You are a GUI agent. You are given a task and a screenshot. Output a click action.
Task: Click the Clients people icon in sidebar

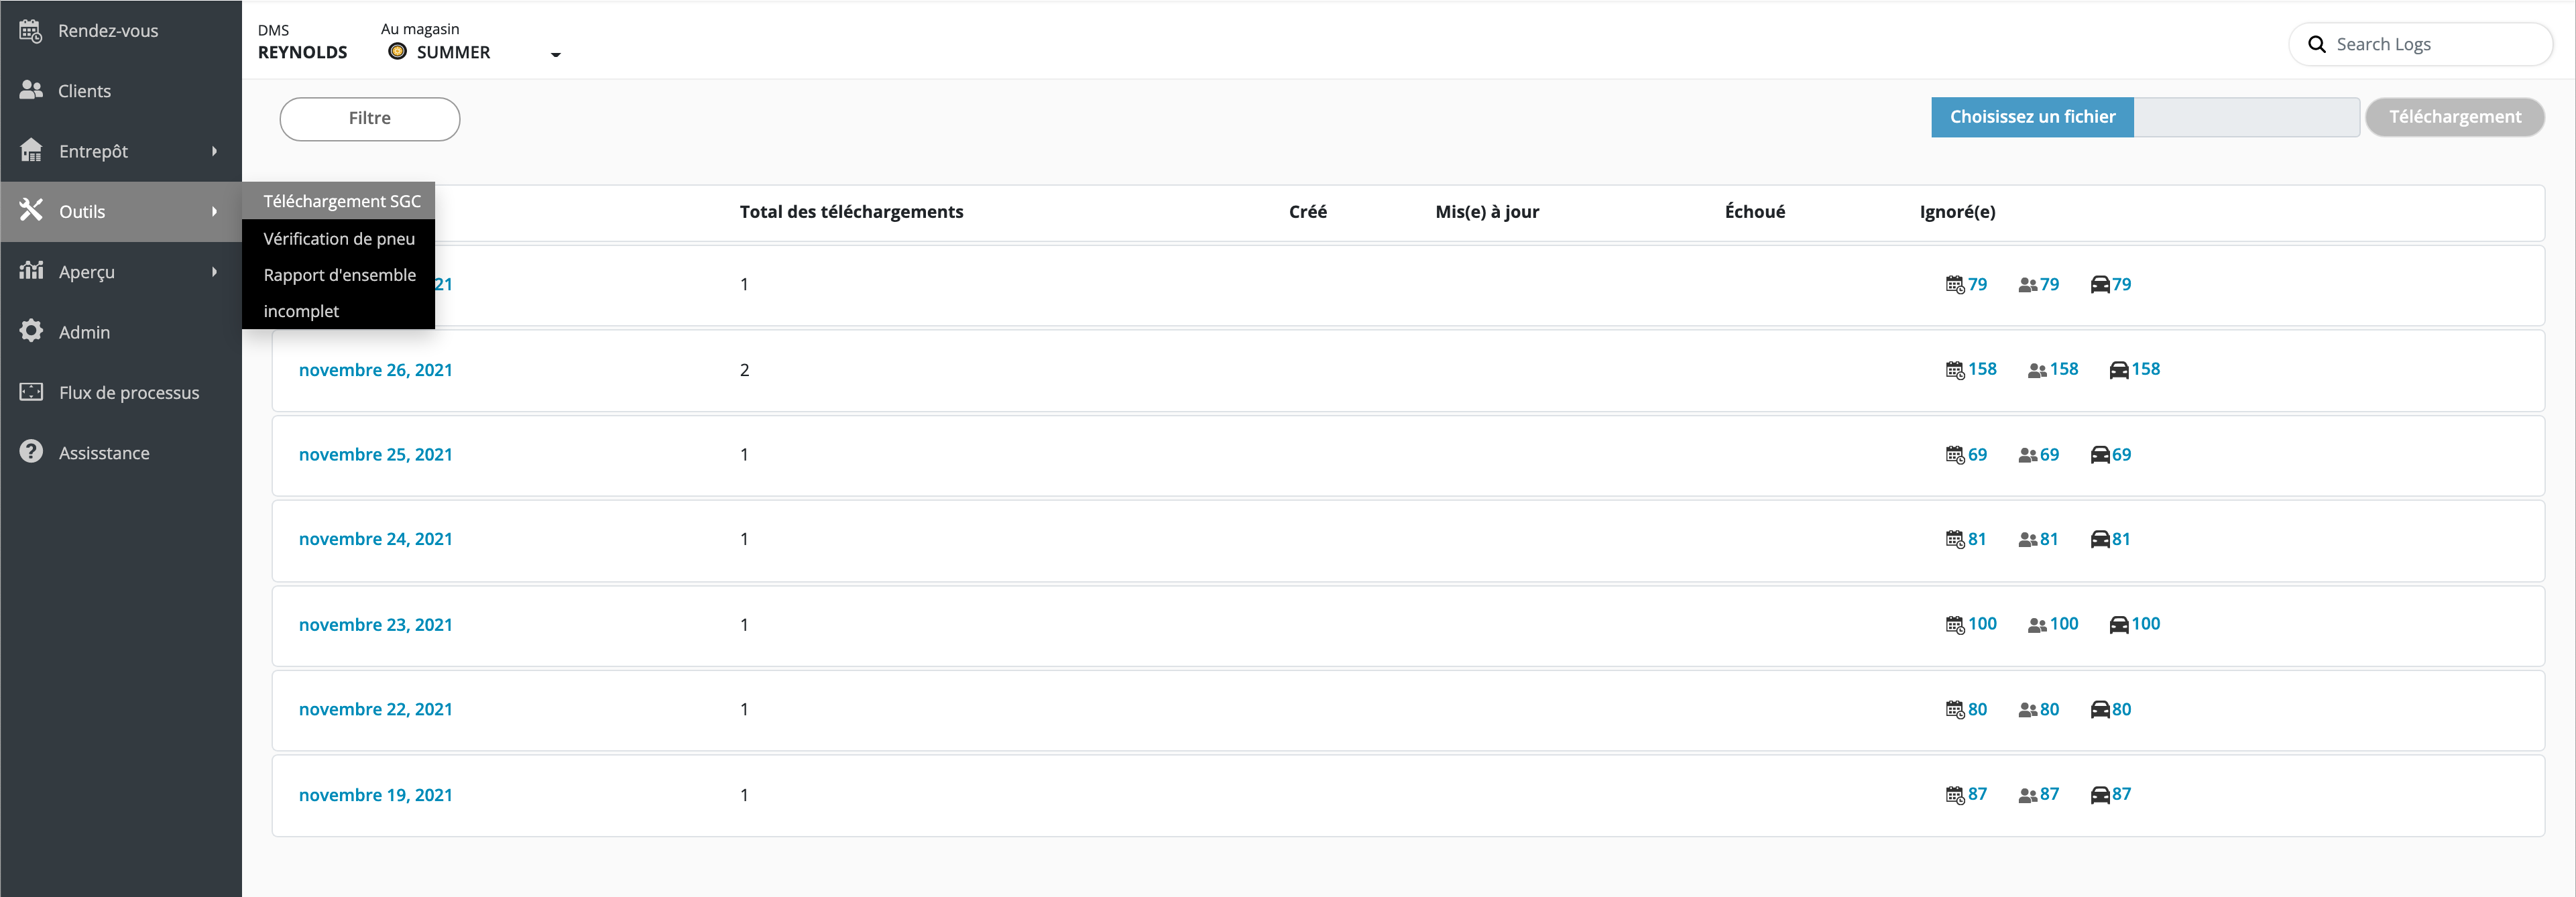(x=31, y=91)
